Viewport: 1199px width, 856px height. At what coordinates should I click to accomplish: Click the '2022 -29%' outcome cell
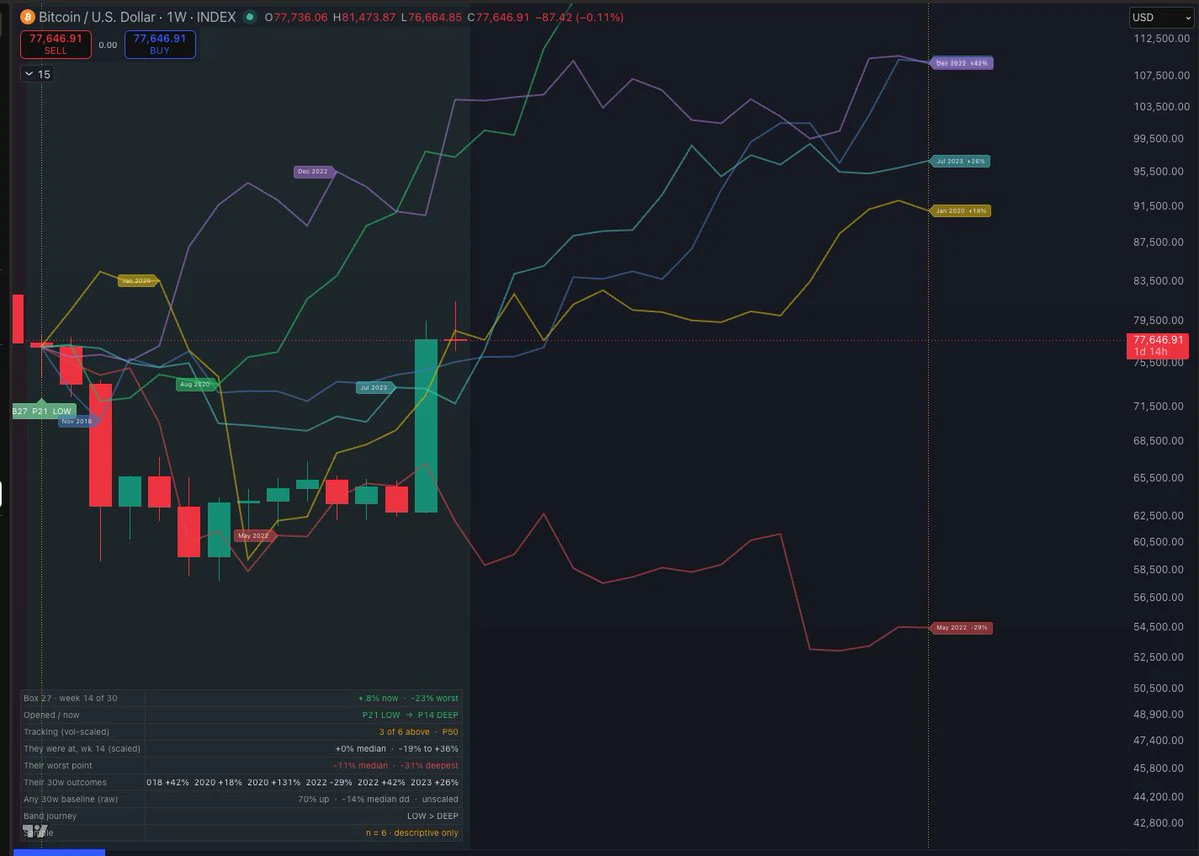(x=329, y=783)
